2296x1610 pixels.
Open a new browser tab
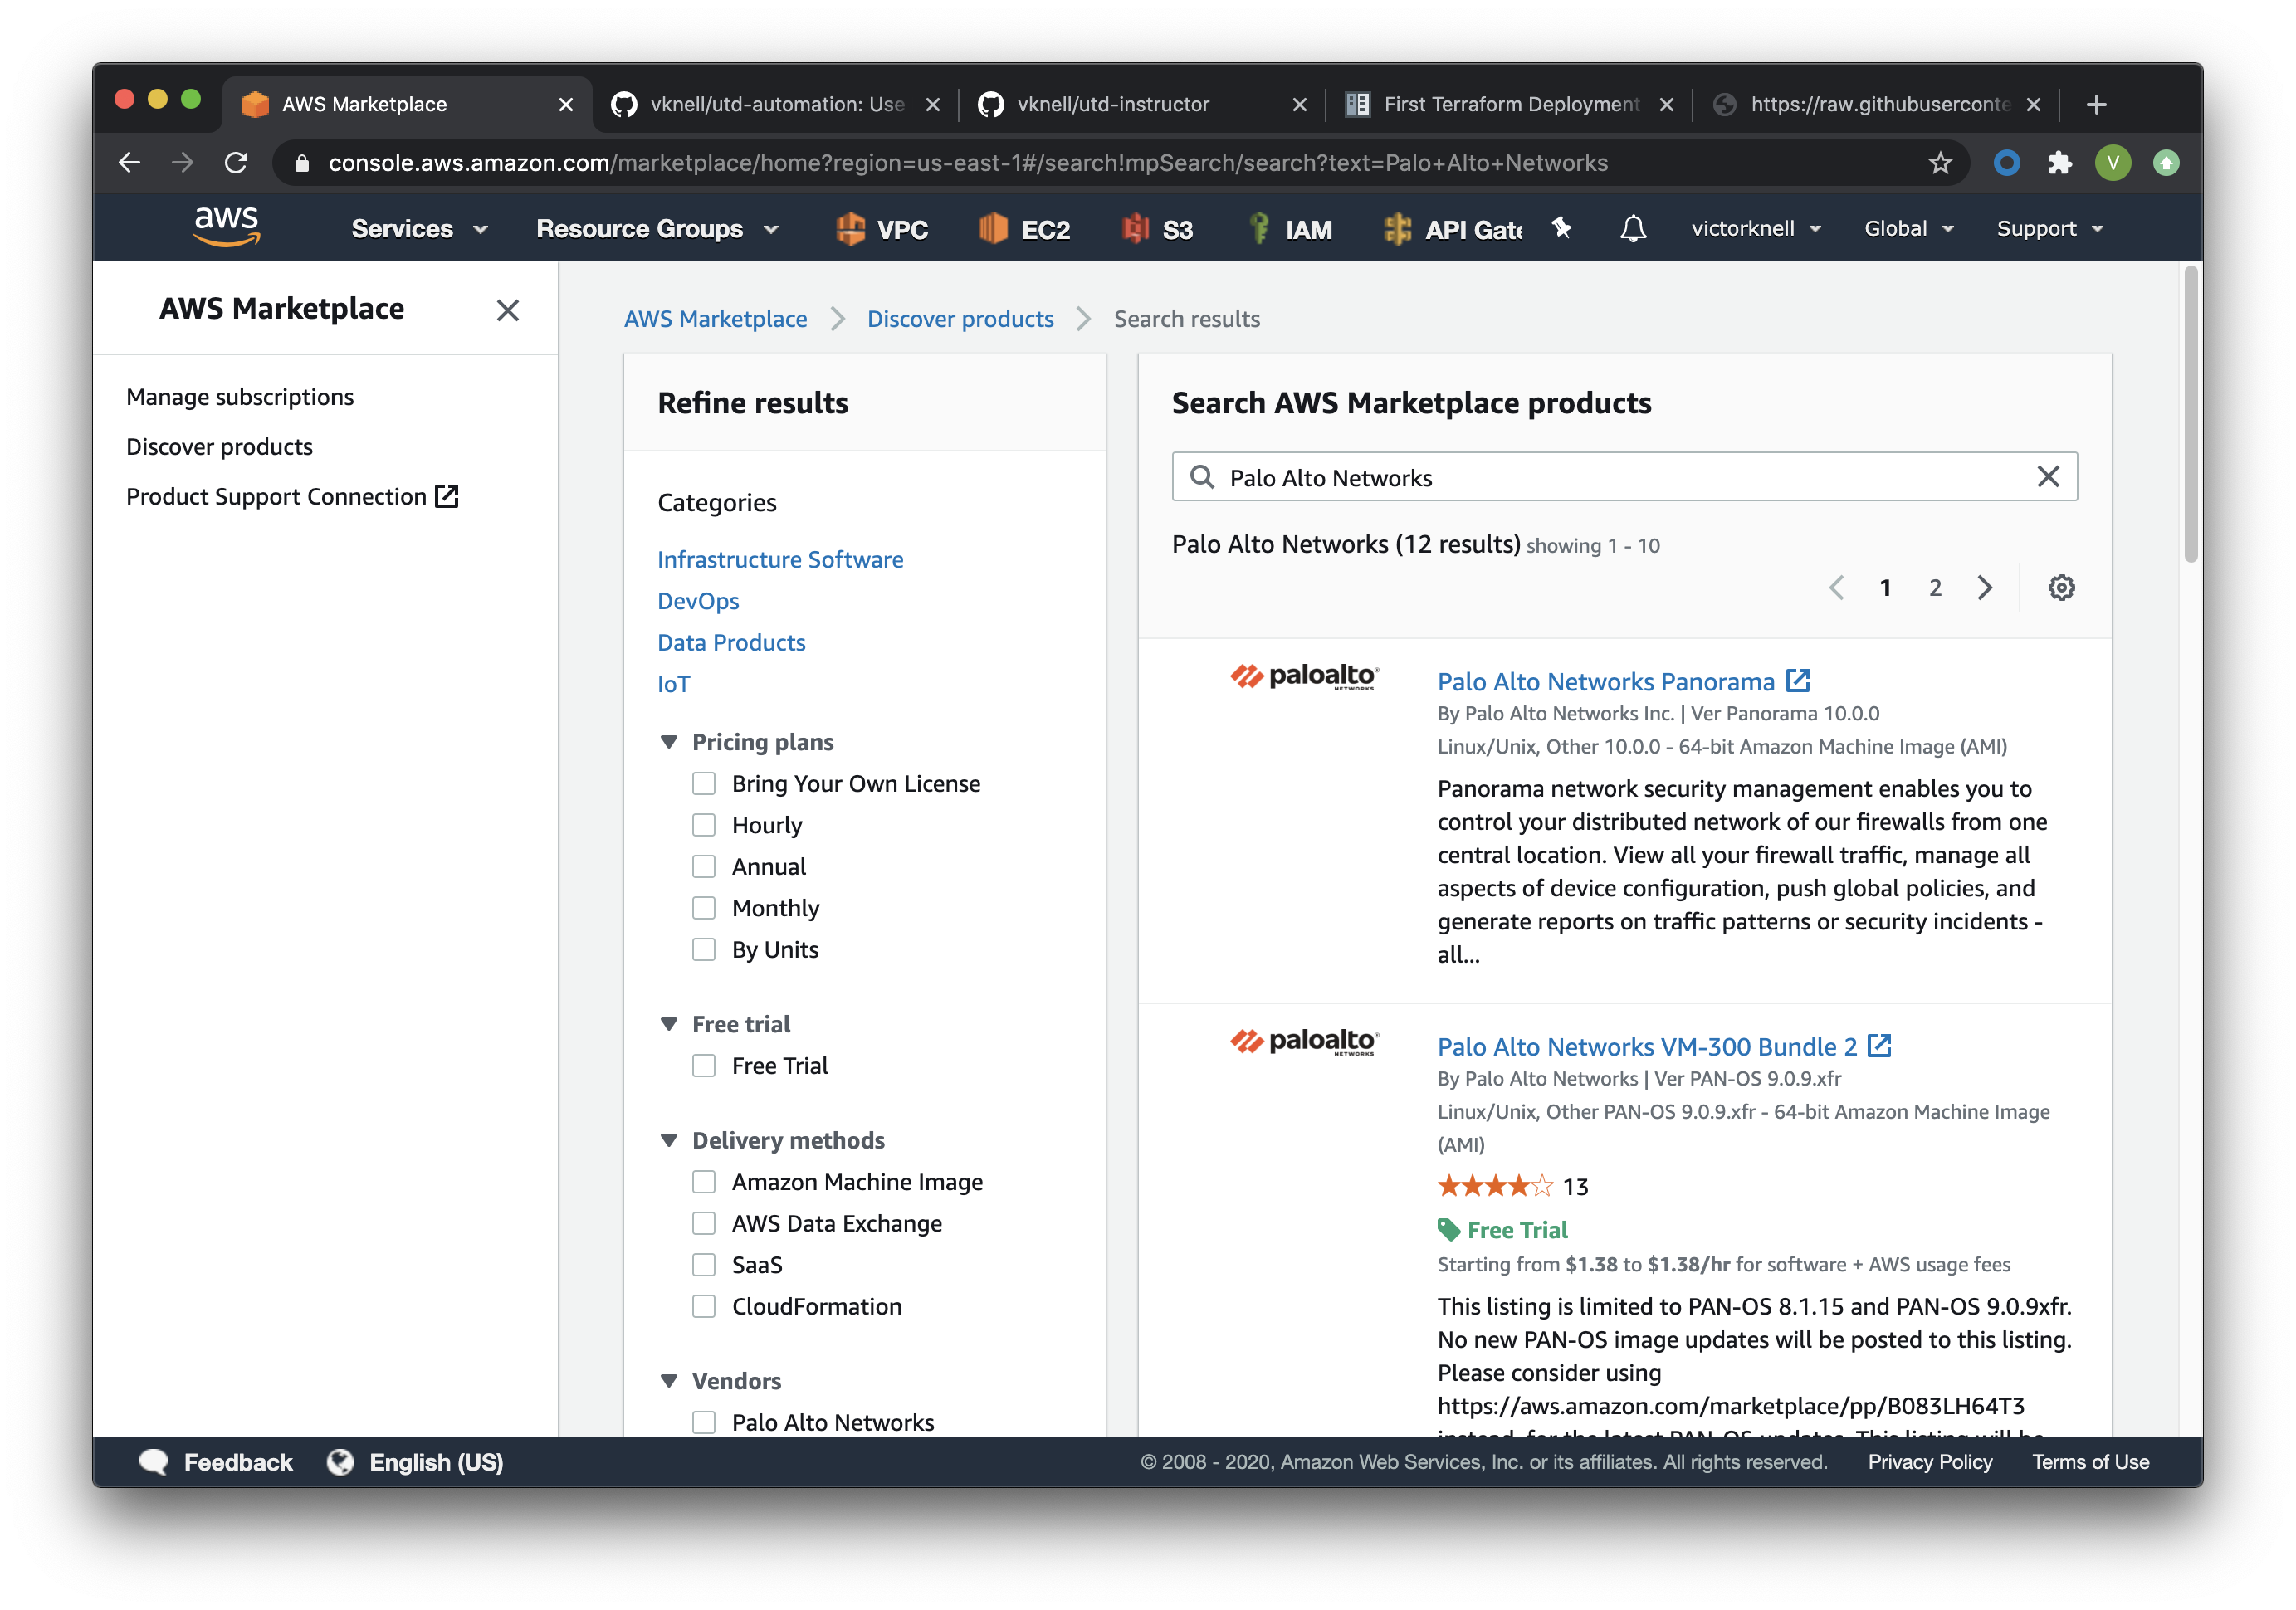click(x=2097, y=104)
